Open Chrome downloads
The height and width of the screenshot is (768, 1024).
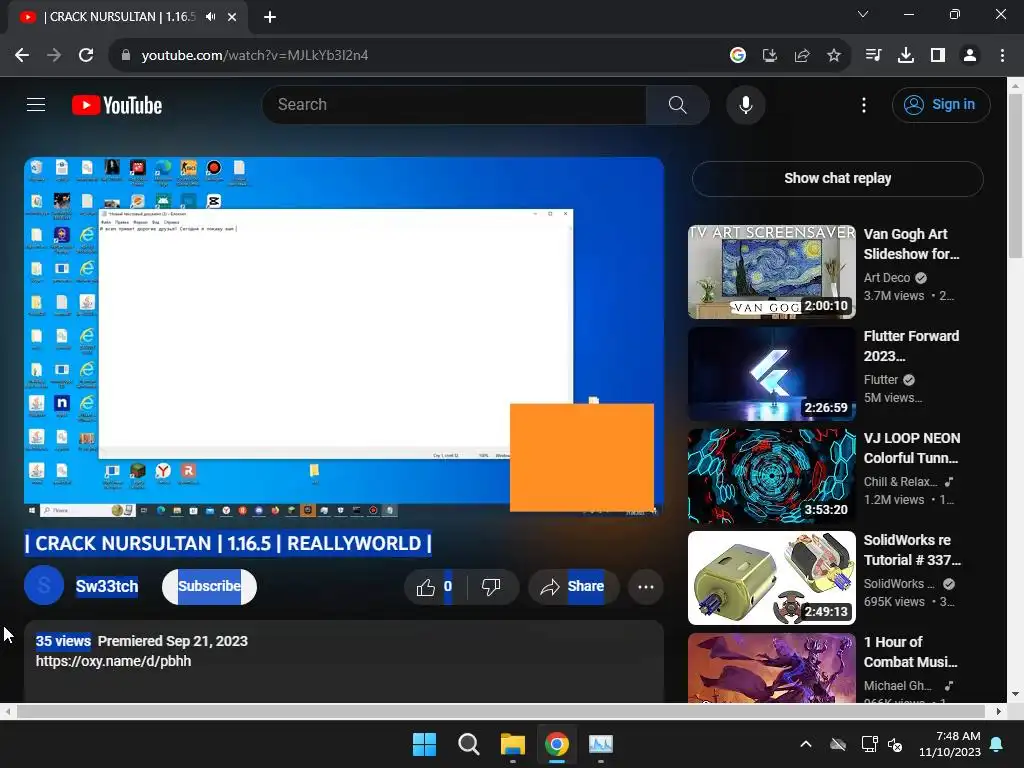[906, 56]
